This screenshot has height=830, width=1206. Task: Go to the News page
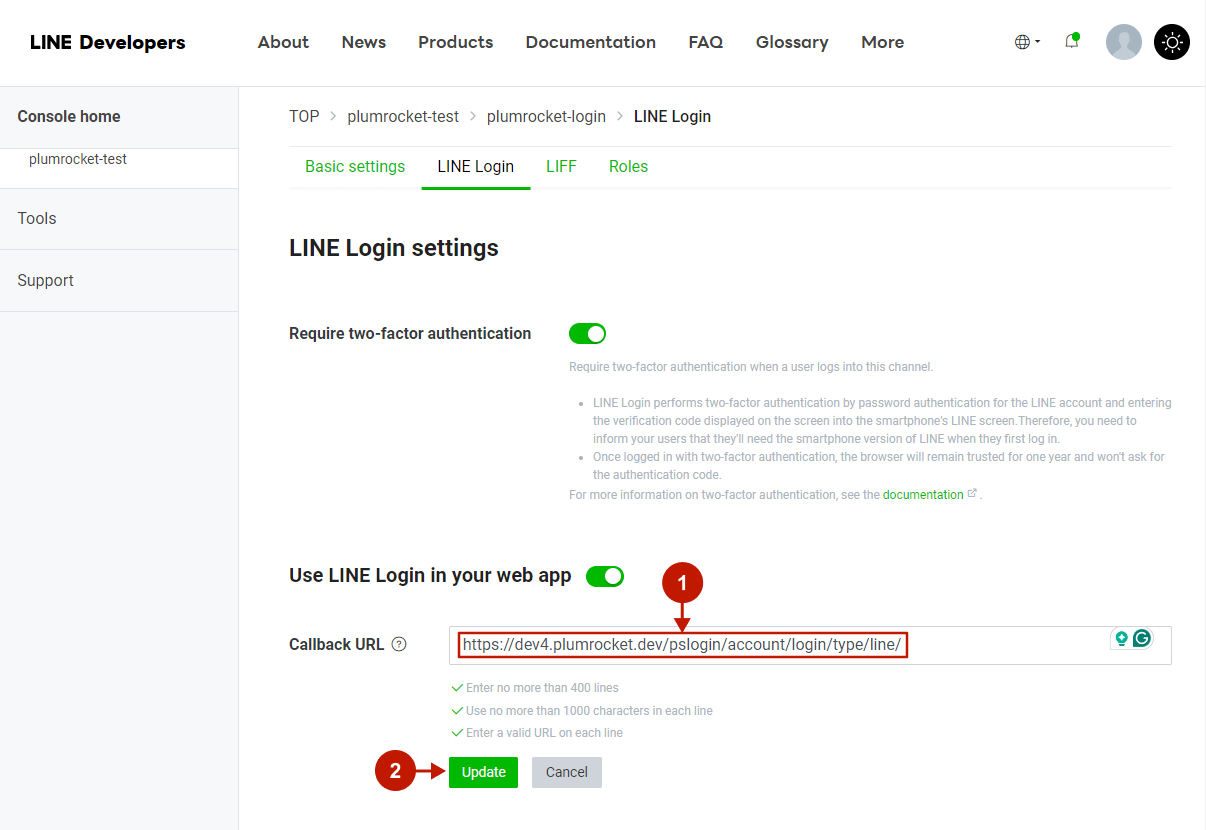[364, 42]
